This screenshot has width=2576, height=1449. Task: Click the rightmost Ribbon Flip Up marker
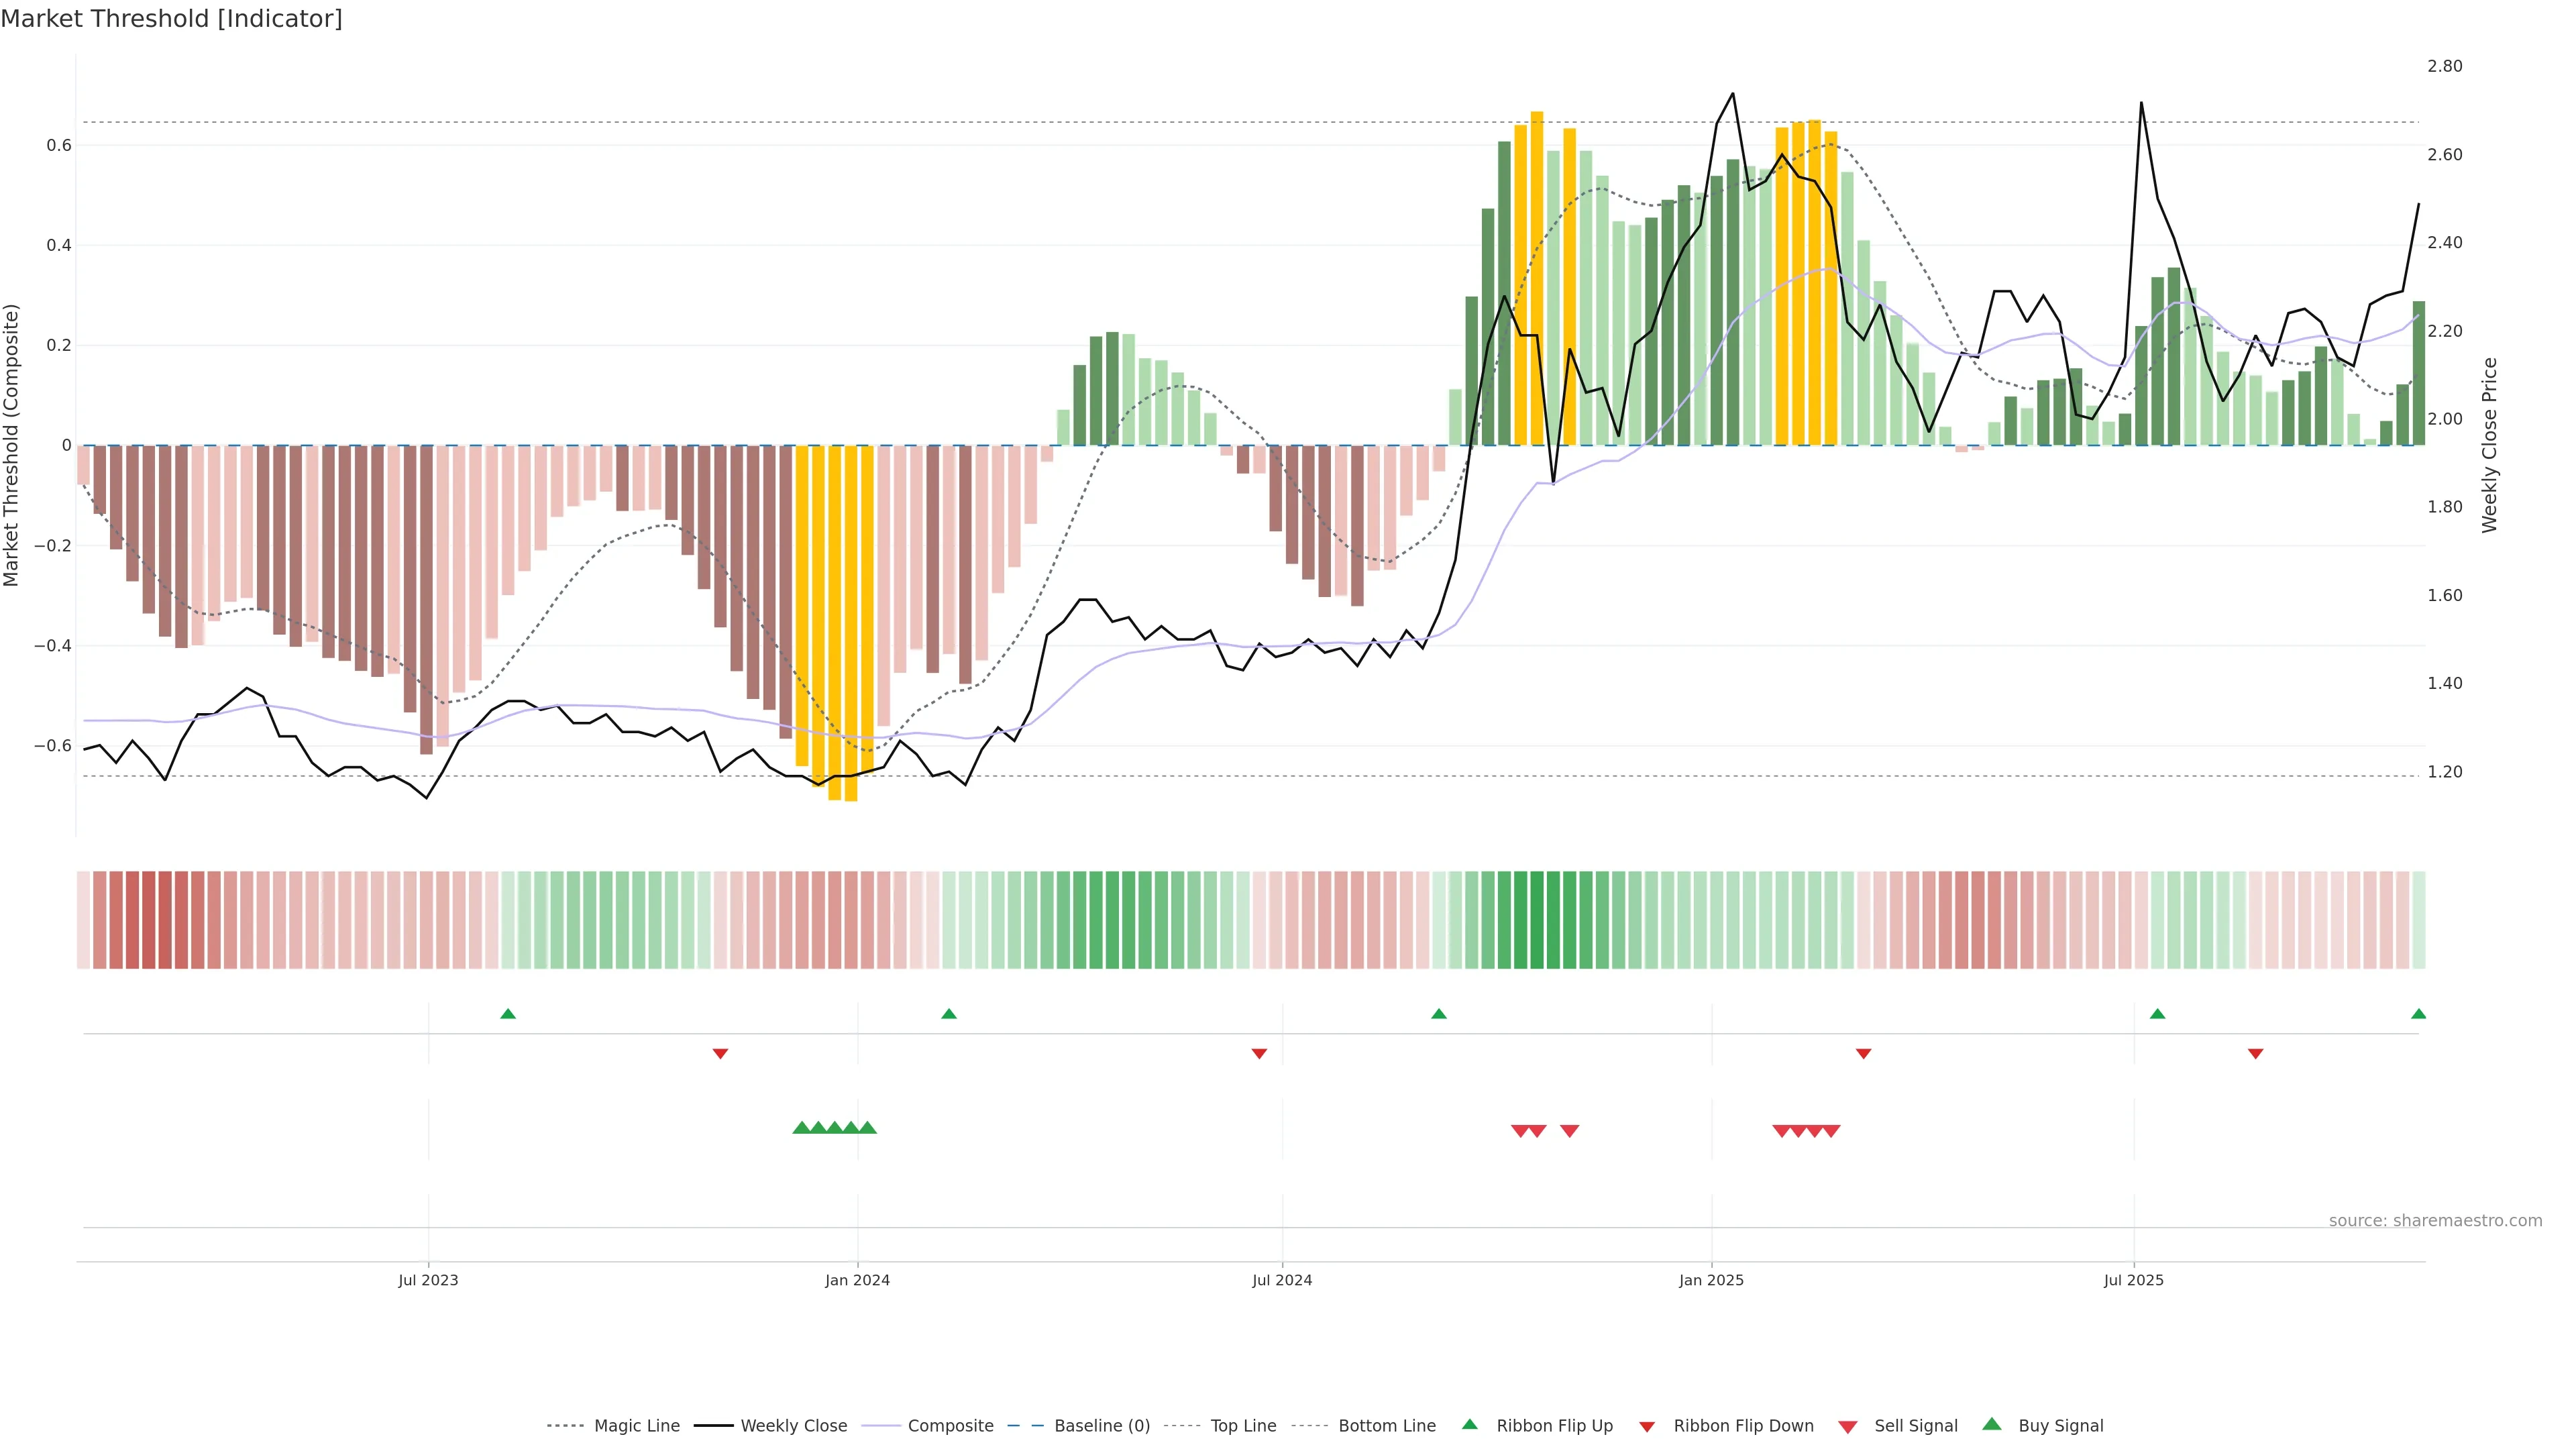click(2418, 1014)
